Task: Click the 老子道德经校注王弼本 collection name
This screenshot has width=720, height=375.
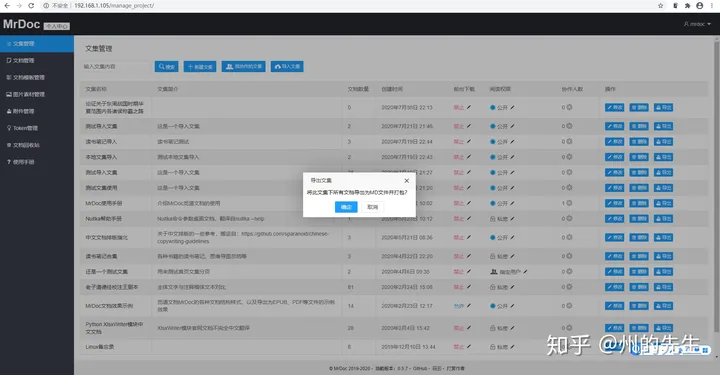Action: (x=112, y=287)
